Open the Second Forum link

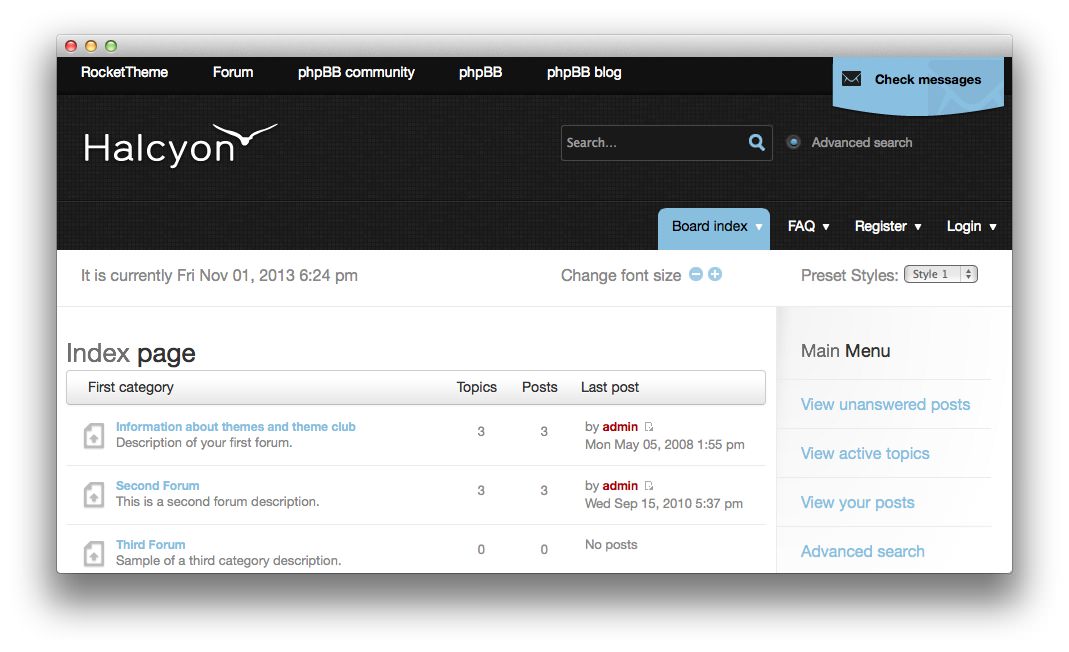tap(157, 486)
